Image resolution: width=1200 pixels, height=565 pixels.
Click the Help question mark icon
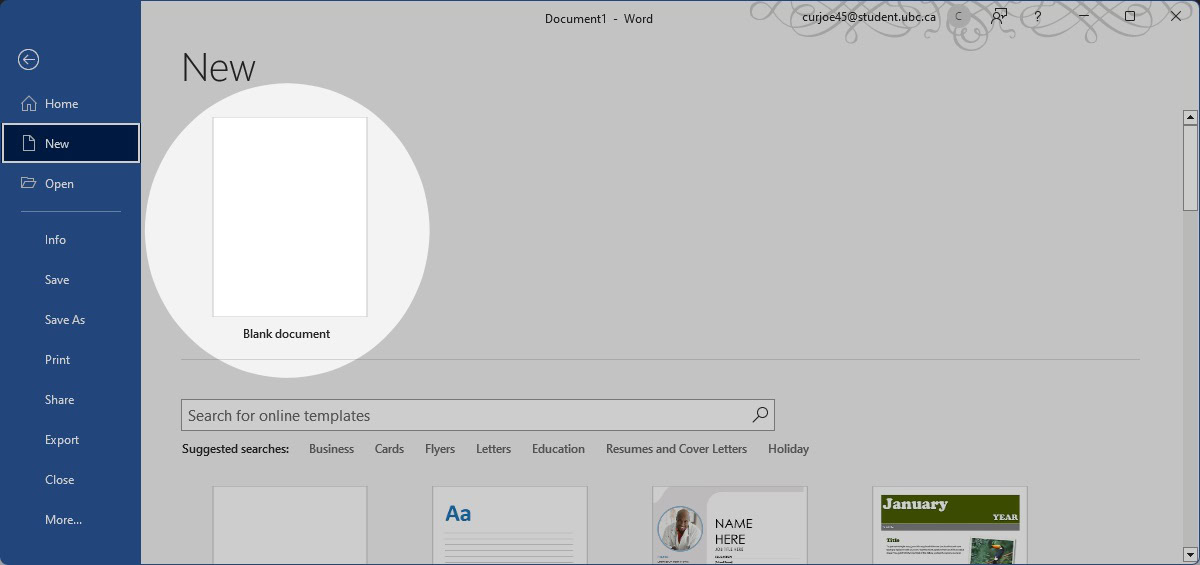point(1038,17)
